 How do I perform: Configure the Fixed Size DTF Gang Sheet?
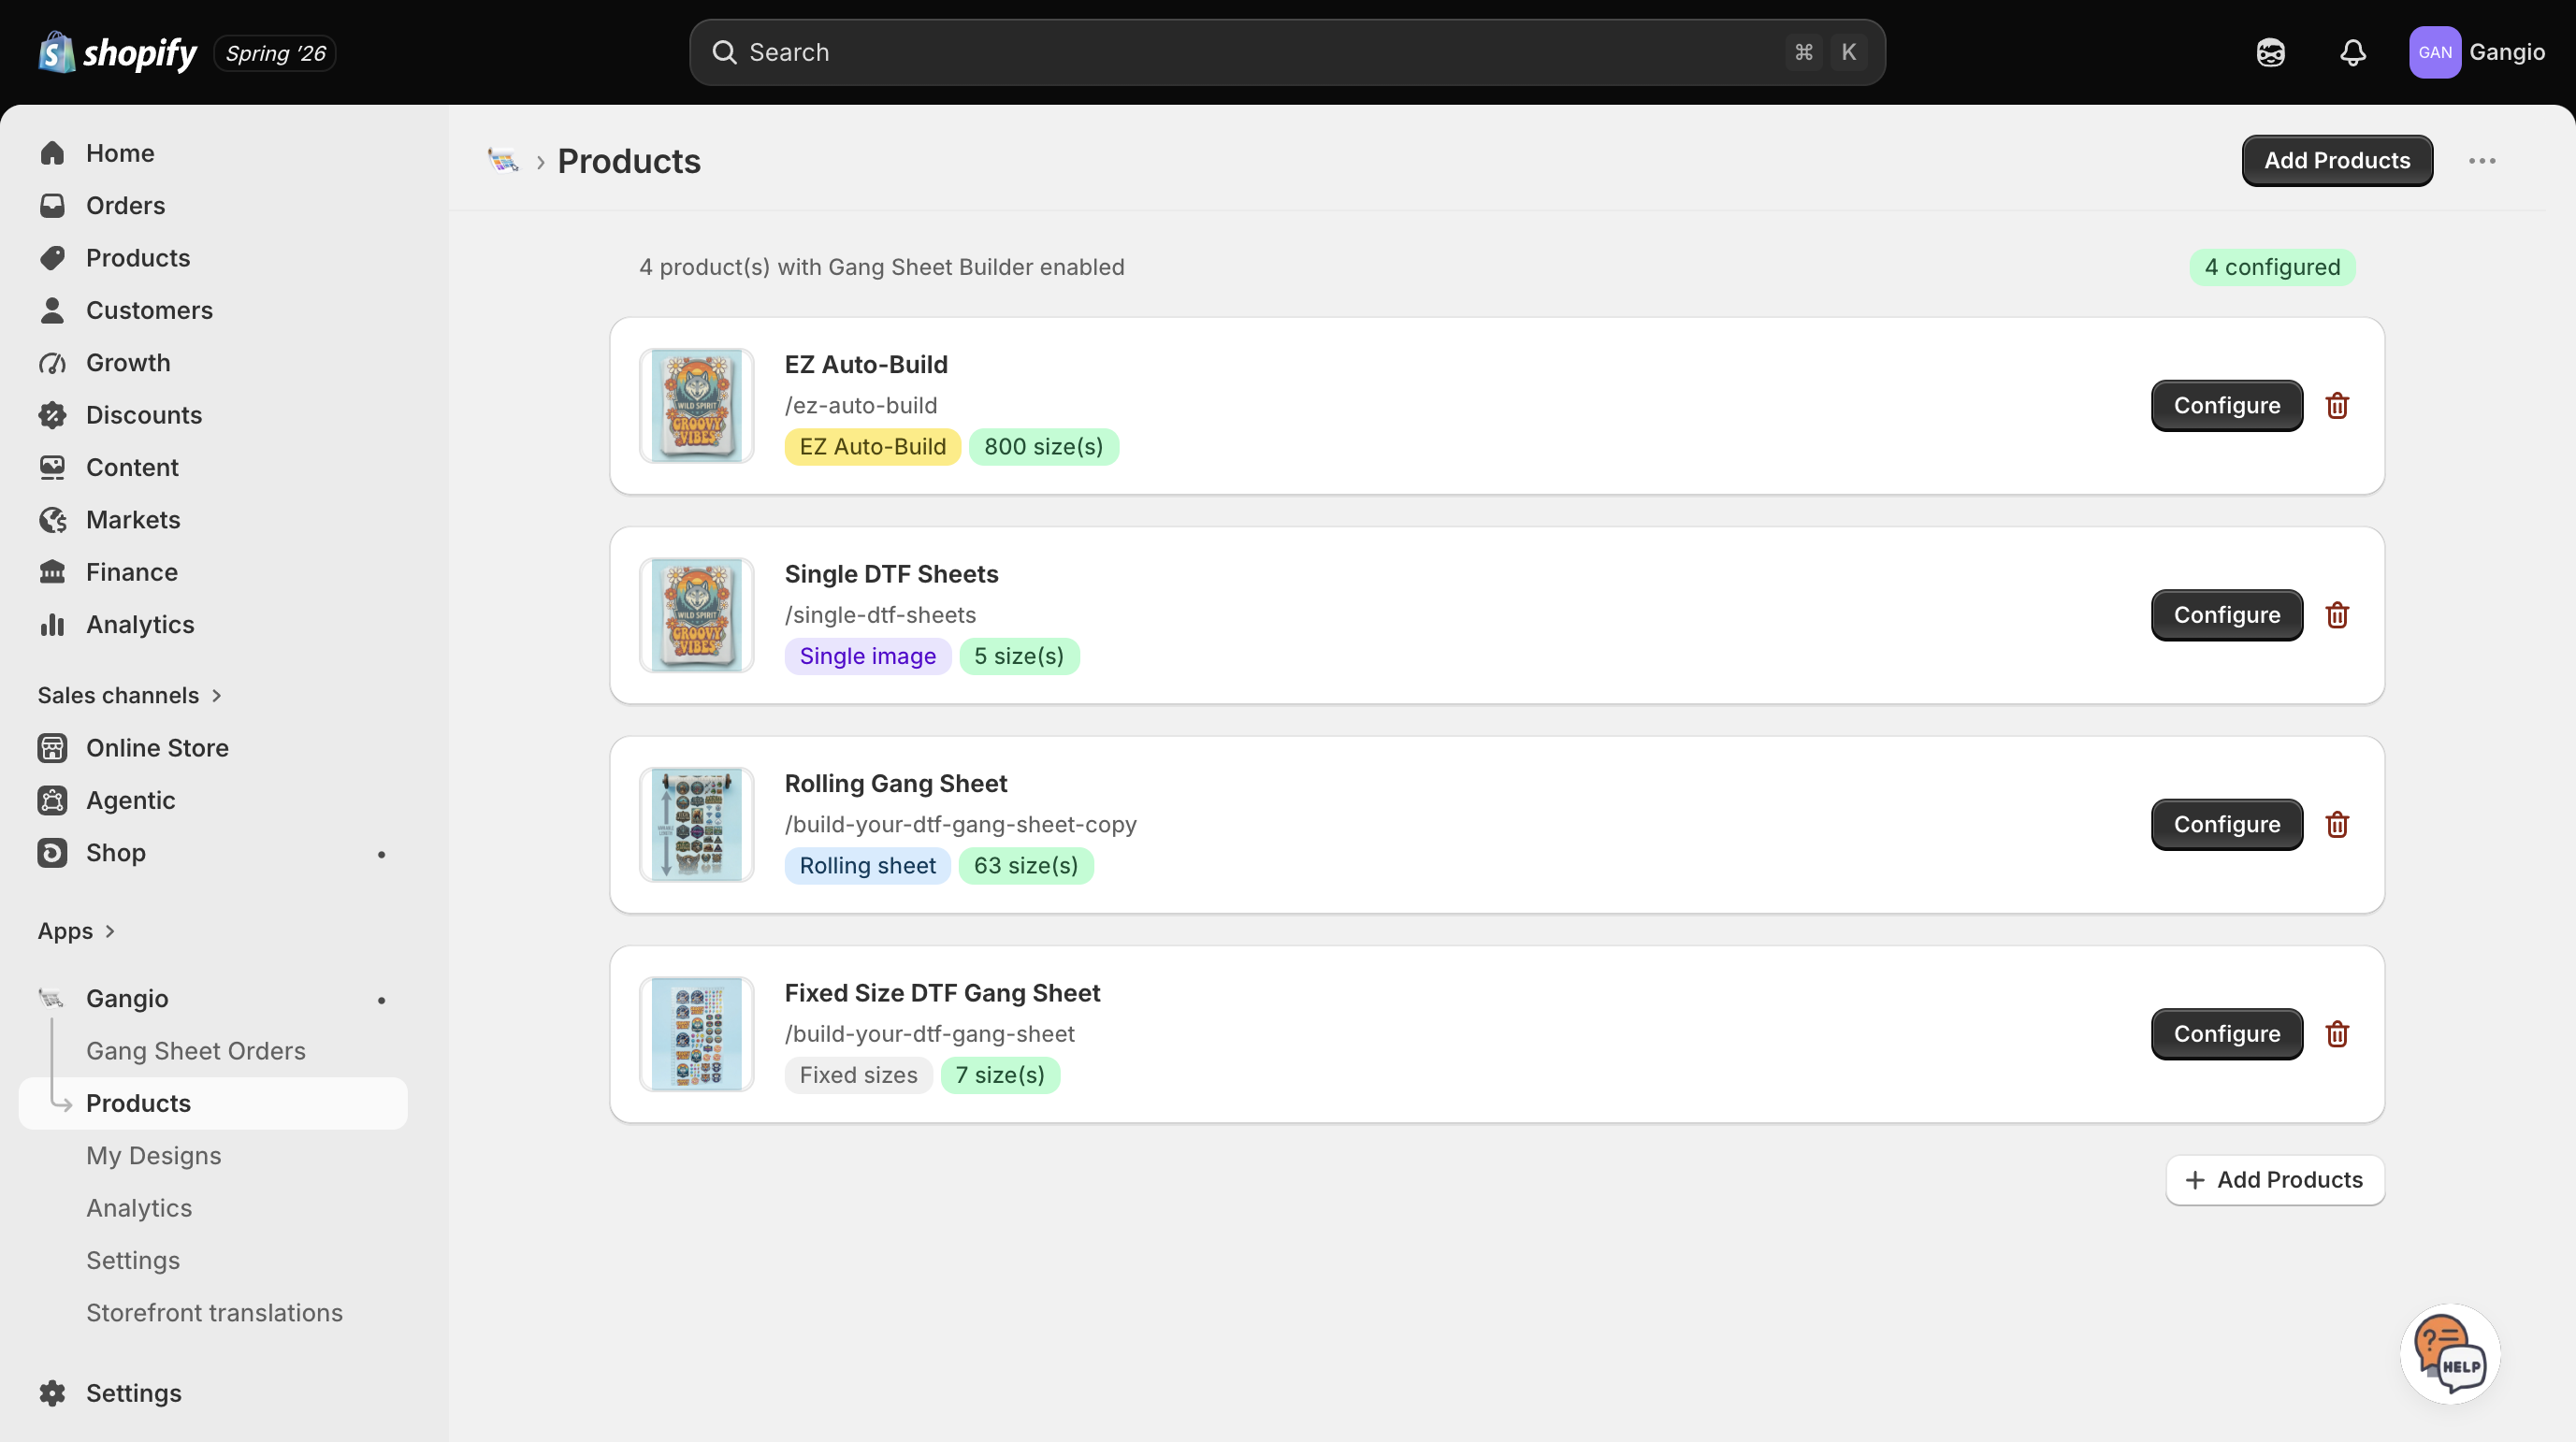point(2227,1034)
